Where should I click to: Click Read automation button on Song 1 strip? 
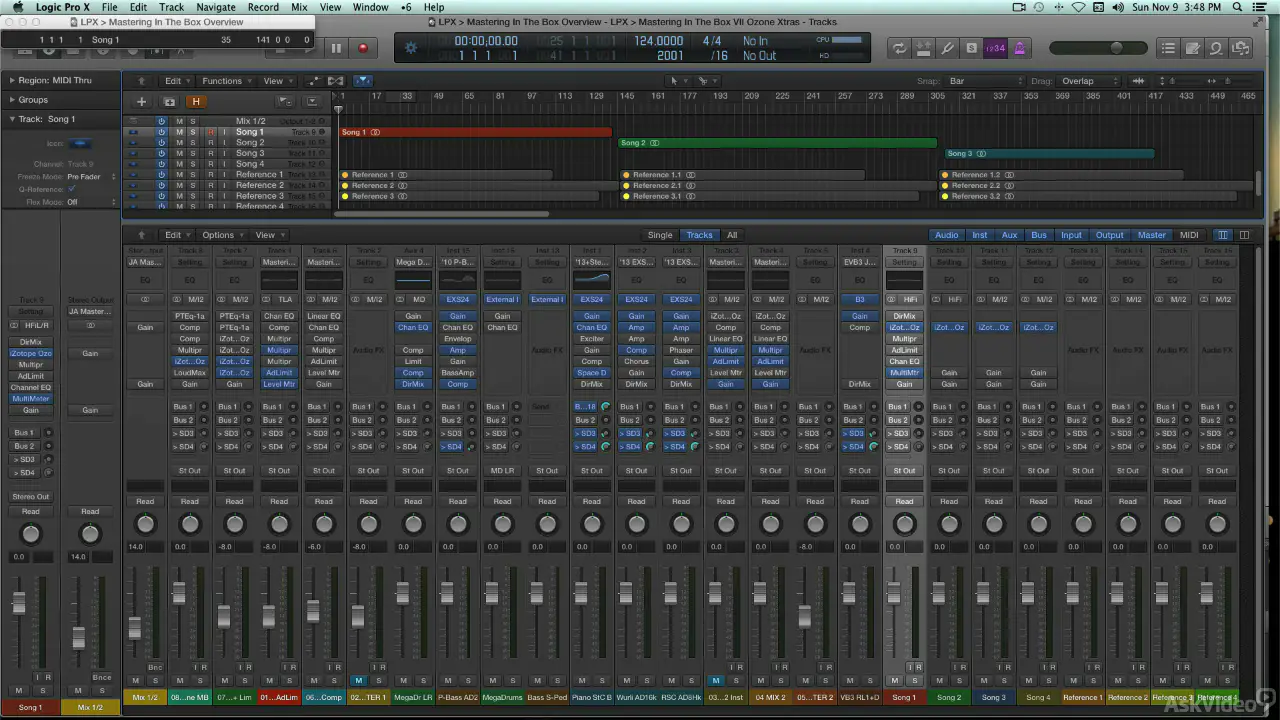[904, 501]
